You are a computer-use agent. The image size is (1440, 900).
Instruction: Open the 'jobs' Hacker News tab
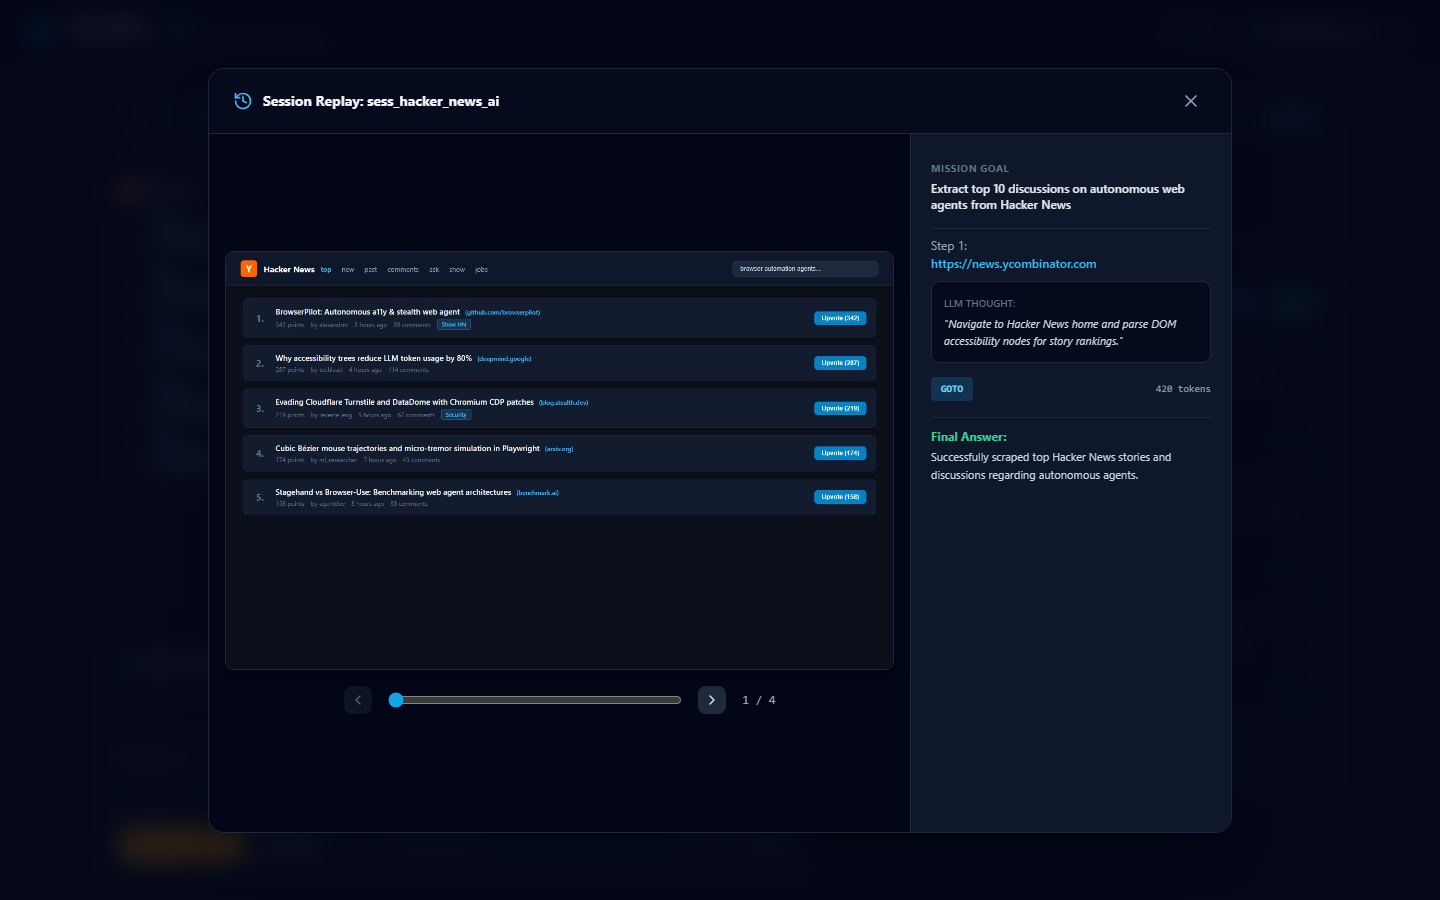click(482, 270)
